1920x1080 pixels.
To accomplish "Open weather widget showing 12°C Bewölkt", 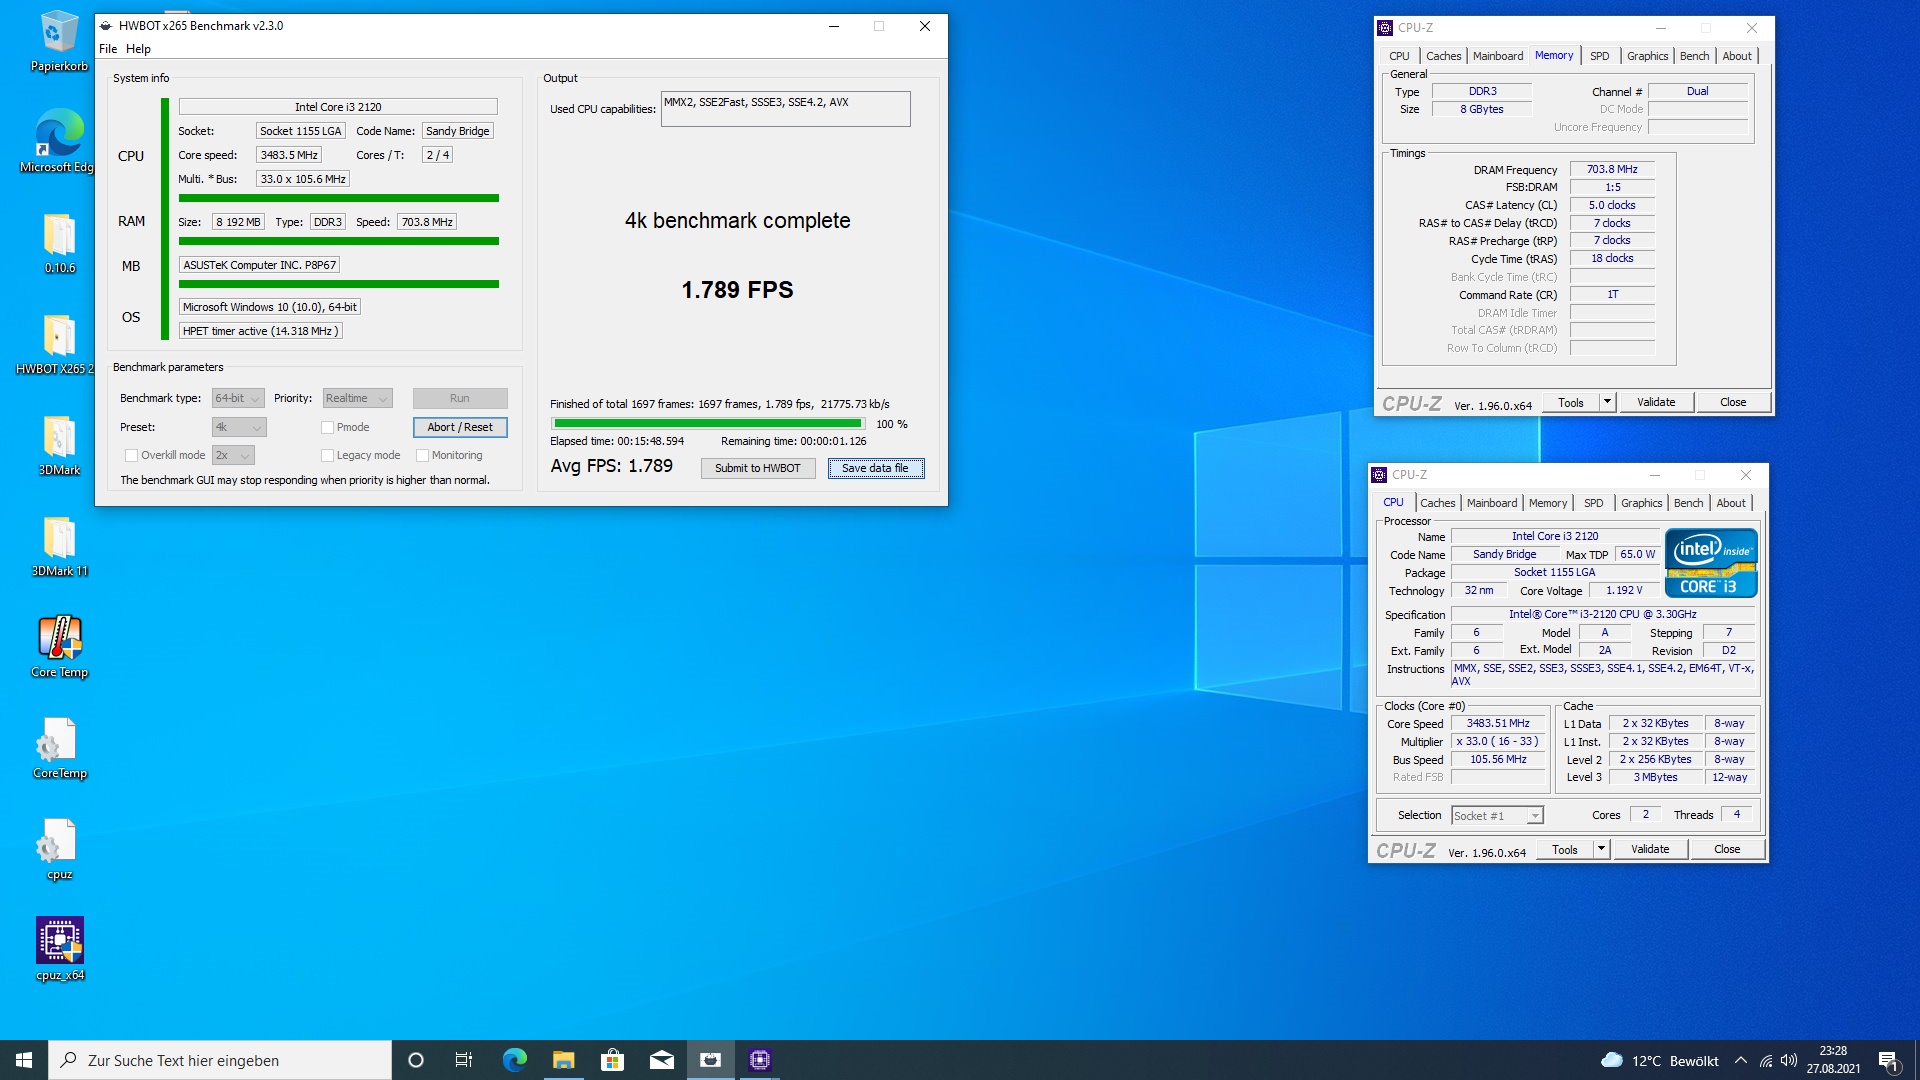I will coord(1660,1060).
